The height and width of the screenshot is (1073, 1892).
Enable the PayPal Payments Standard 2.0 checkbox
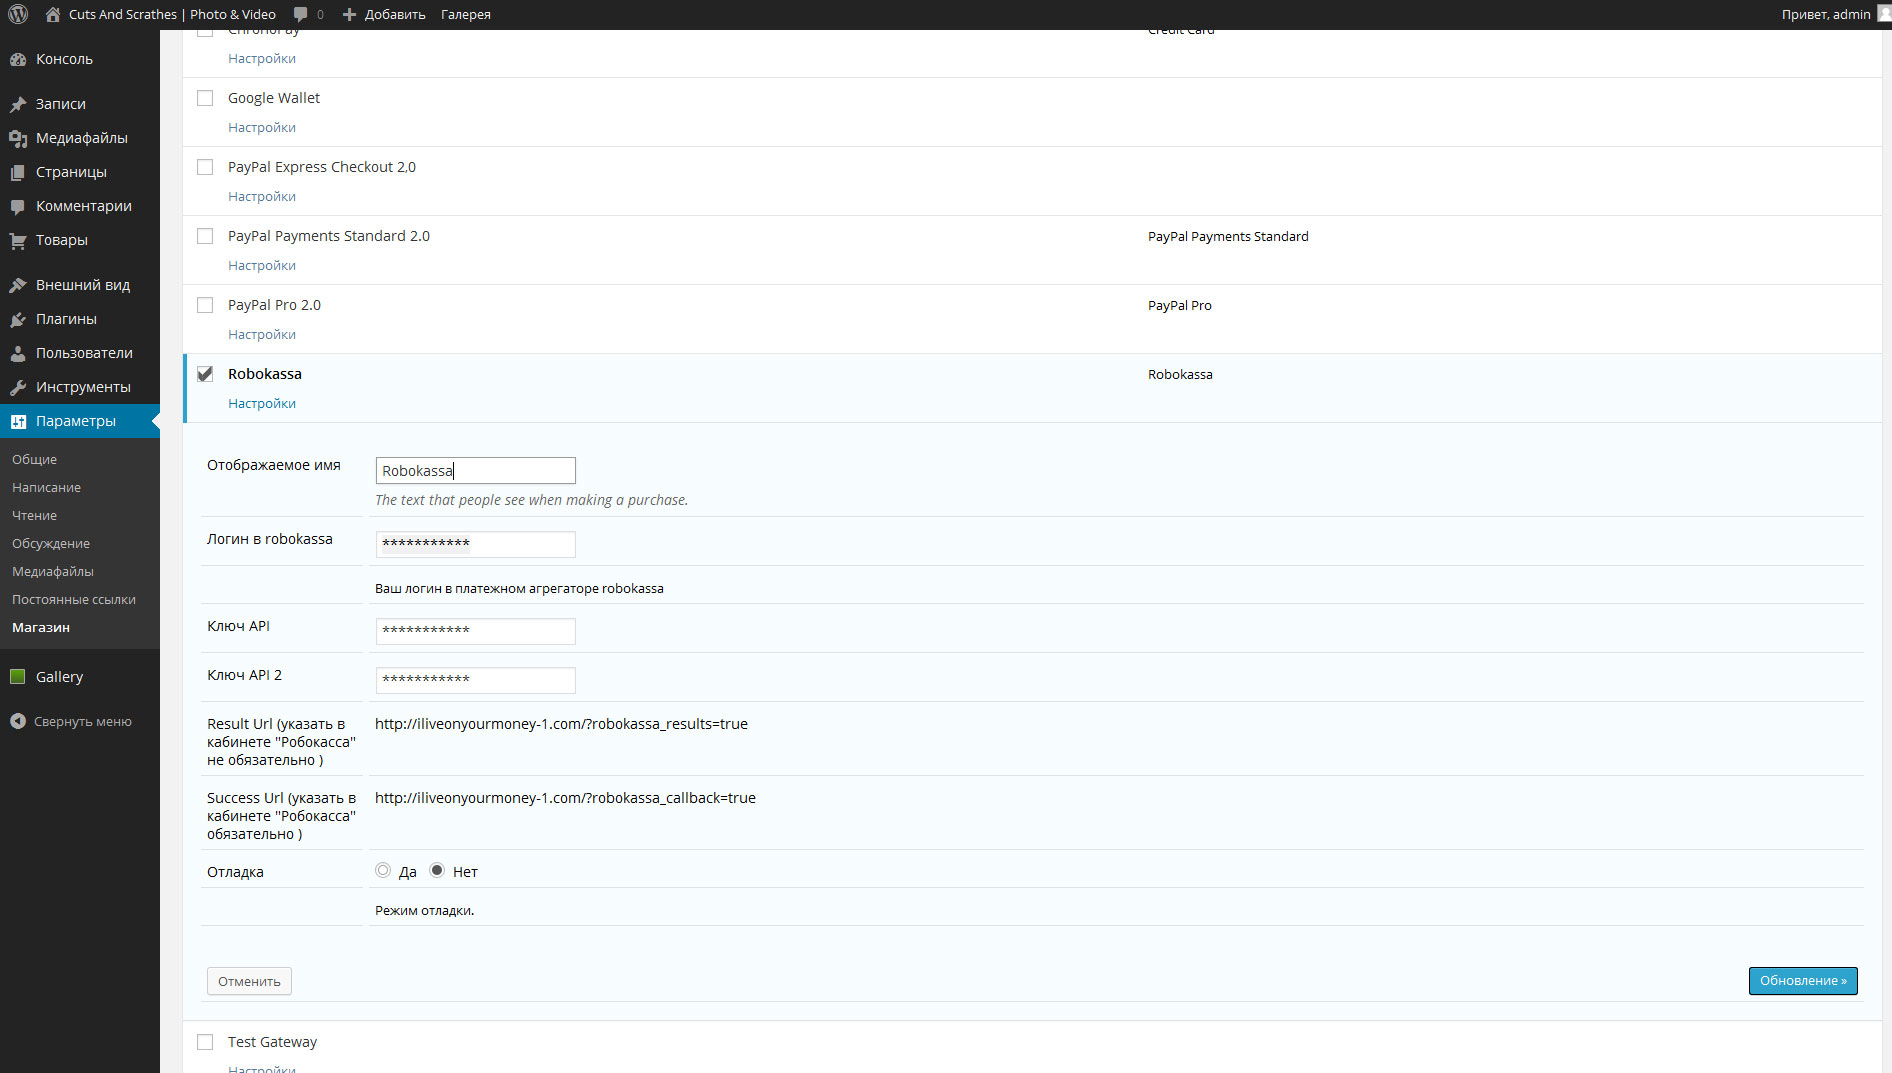[205, 236]
